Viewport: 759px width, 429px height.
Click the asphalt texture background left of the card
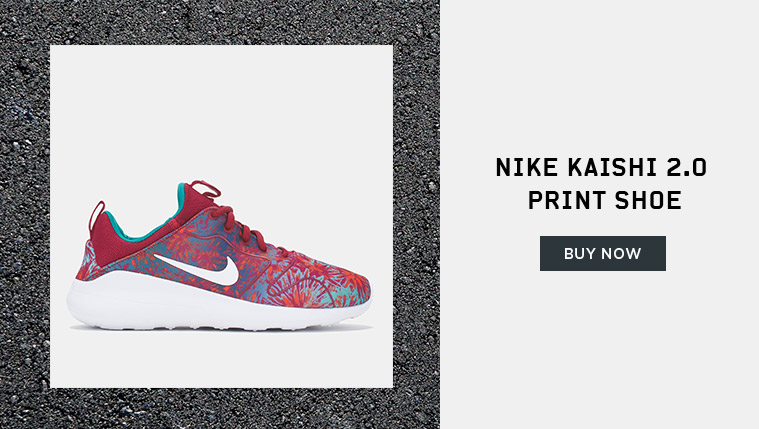(24, 213)
